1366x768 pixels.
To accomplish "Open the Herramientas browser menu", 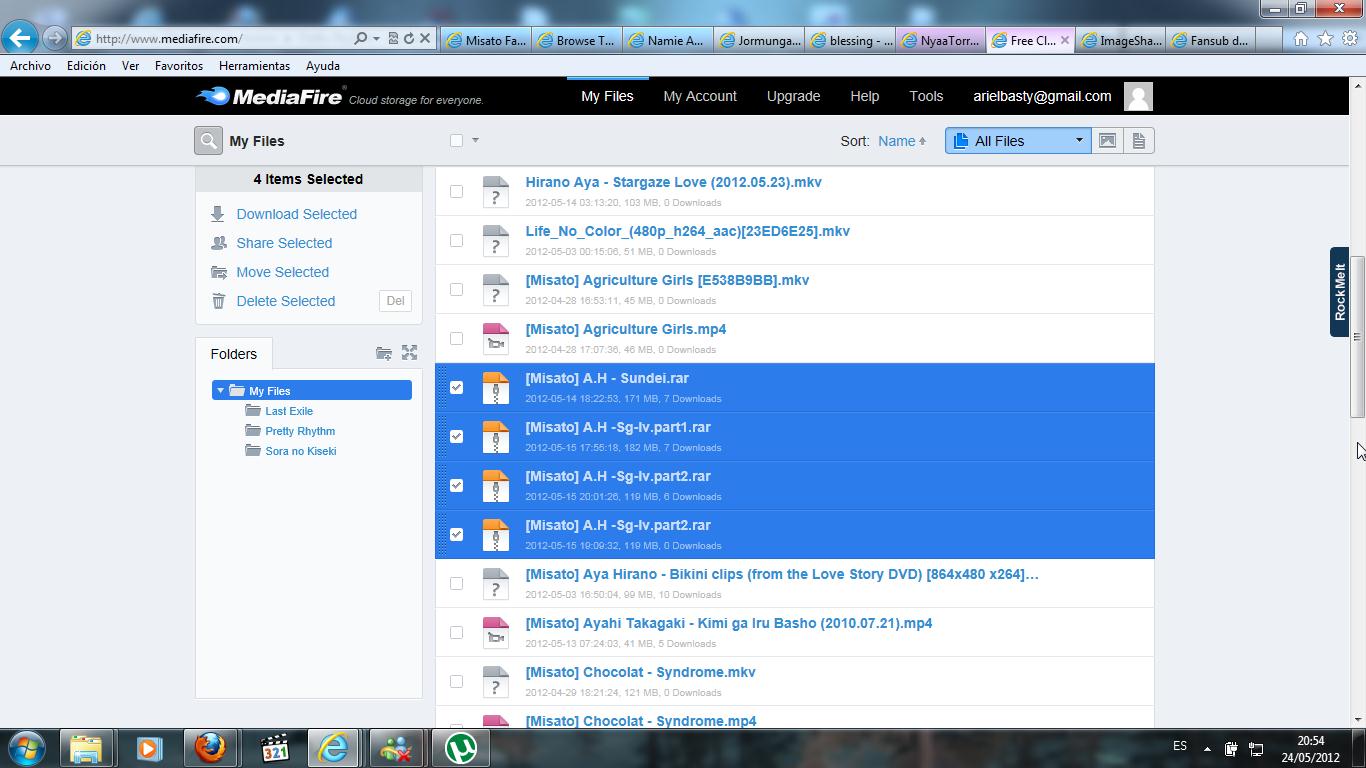I will [254, 65].
